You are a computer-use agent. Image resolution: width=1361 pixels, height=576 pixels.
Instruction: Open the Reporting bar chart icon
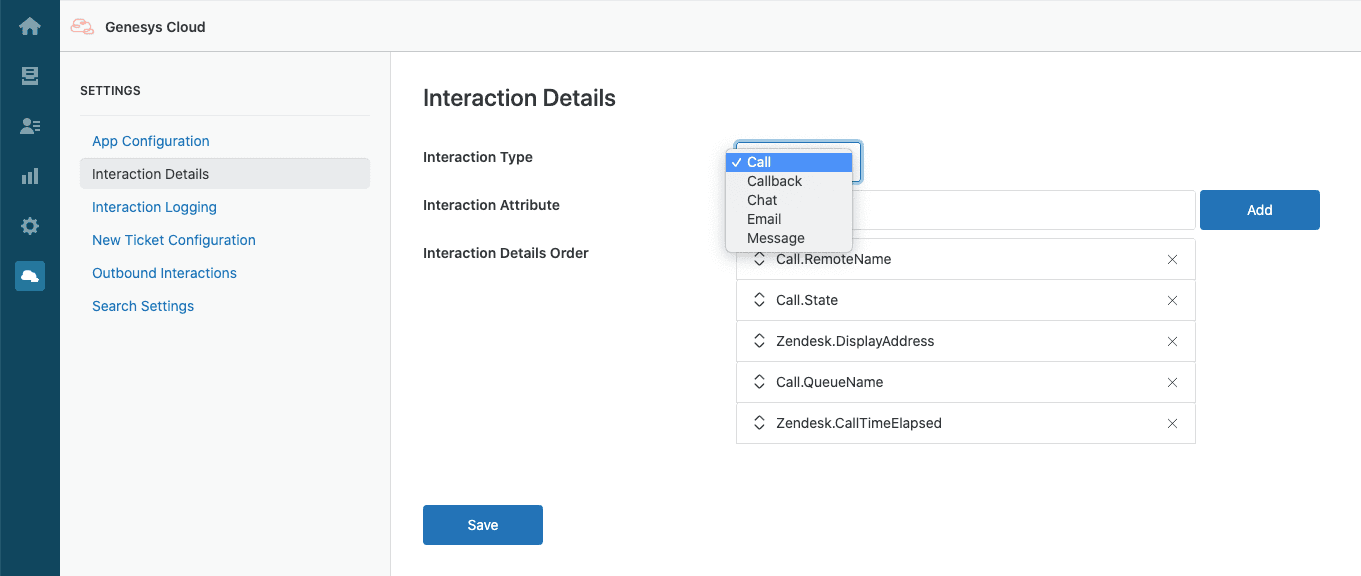click(29, 175)
